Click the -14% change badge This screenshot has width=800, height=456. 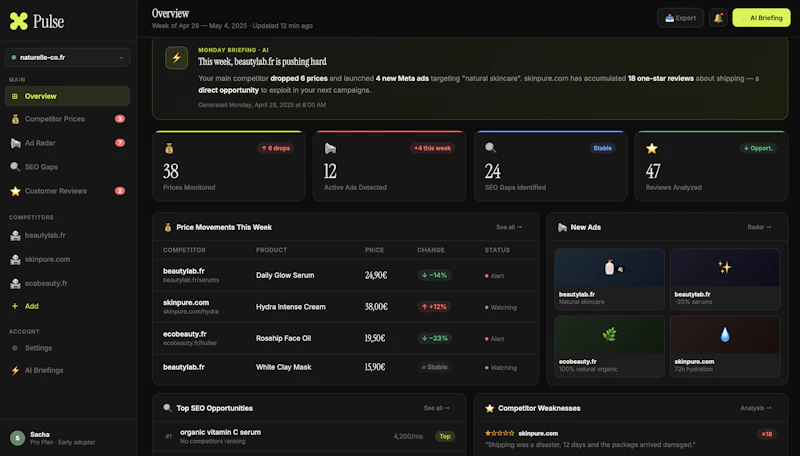[434, 275]
